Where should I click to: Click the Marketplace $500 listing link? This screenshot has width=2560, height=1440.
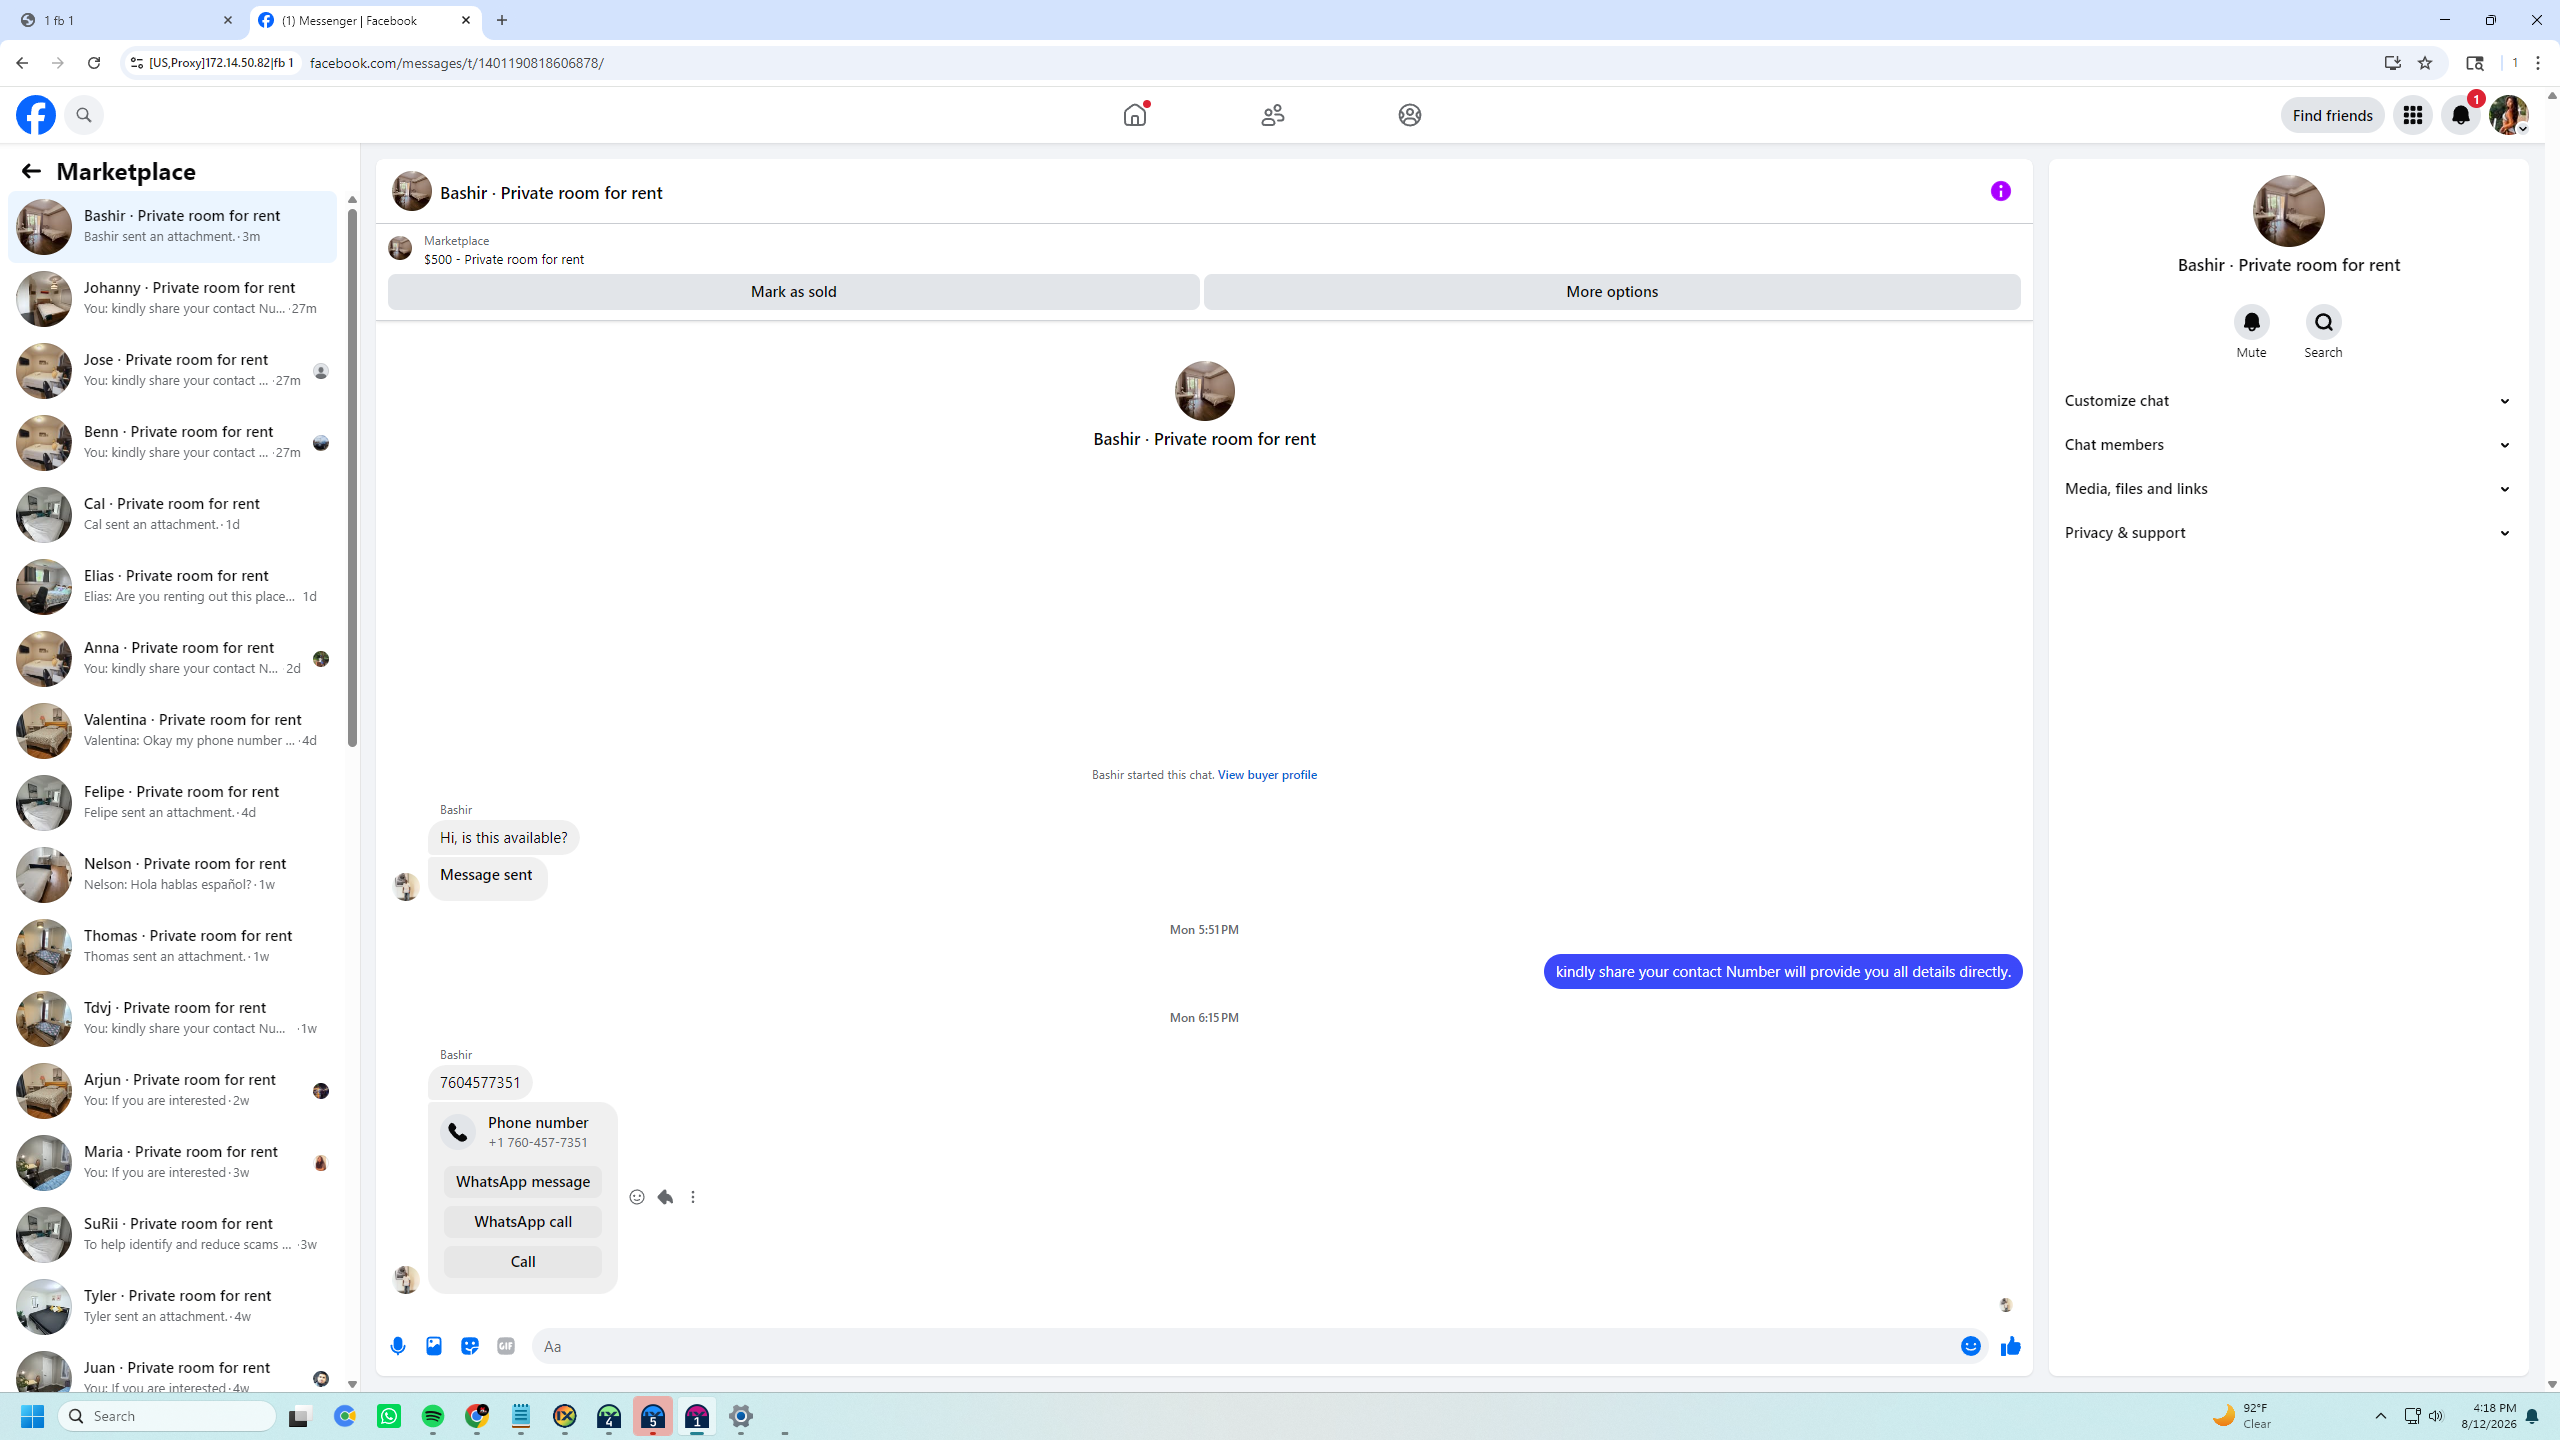(503, 259)
